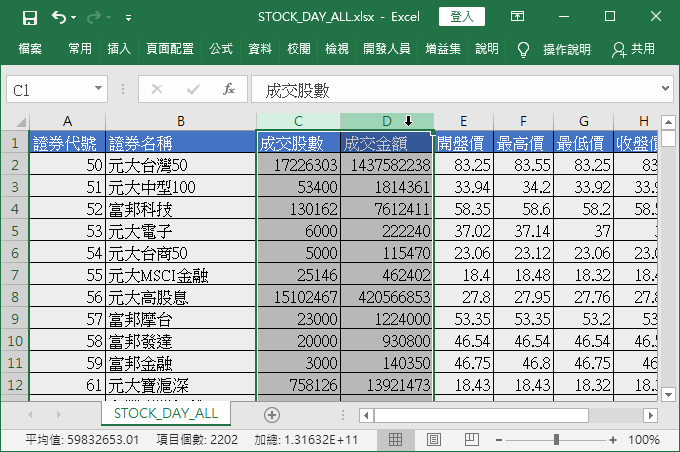Switch to the 檢視 ribbon tab

pos(337,49)
